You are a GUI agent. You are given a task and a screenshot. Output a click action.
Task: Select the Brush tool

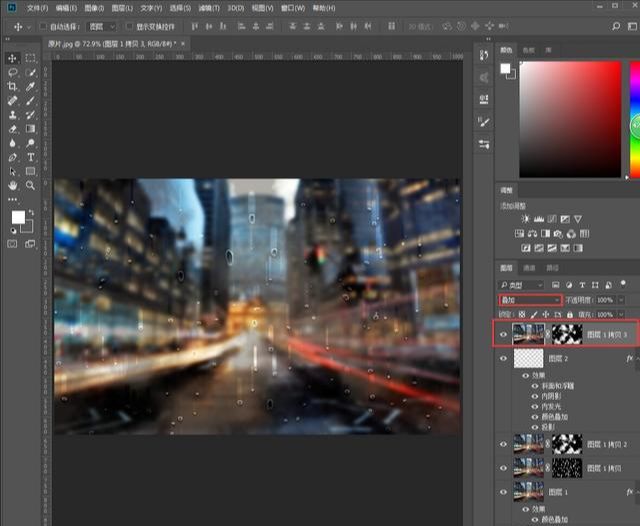coord(30,101)
